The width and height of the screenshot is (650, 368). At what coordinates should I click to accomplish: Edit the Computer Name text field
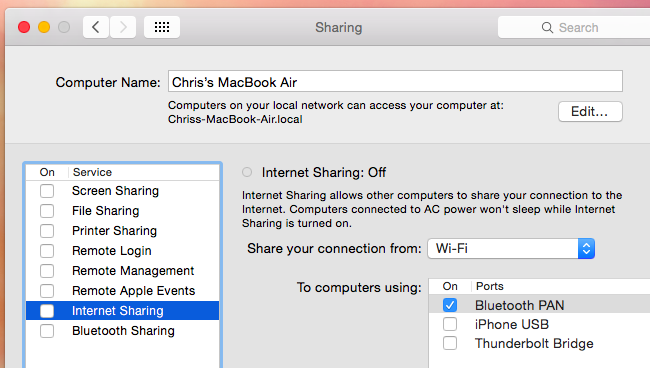point(395,81)
